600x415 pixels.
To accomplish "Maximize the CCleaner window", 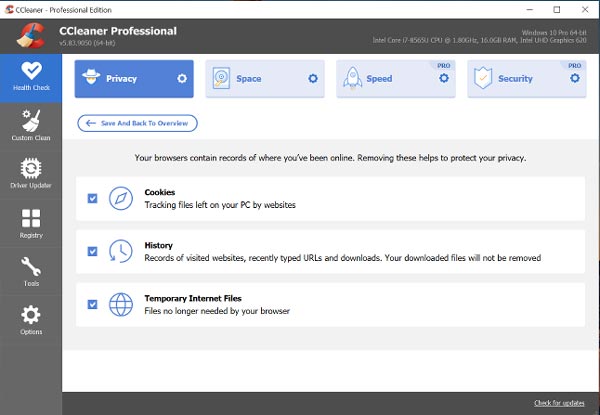I will [557, 10].
